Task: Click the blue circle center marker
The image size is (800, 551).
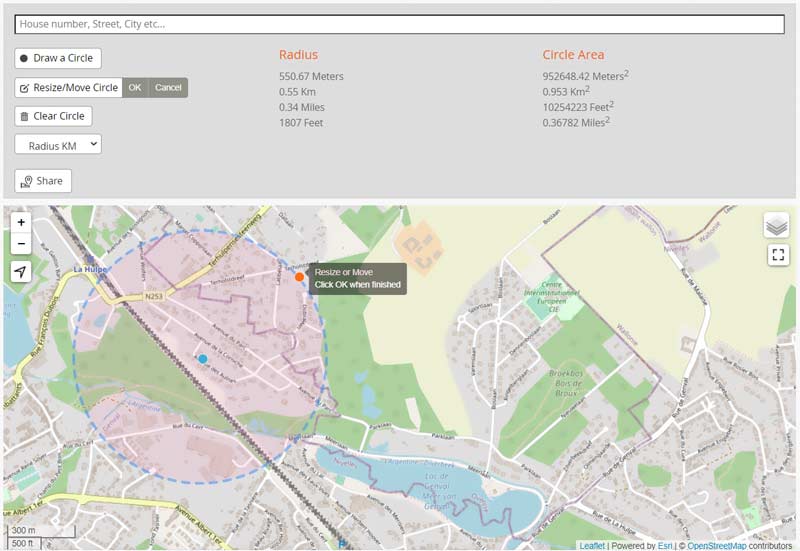Action: 202,358
